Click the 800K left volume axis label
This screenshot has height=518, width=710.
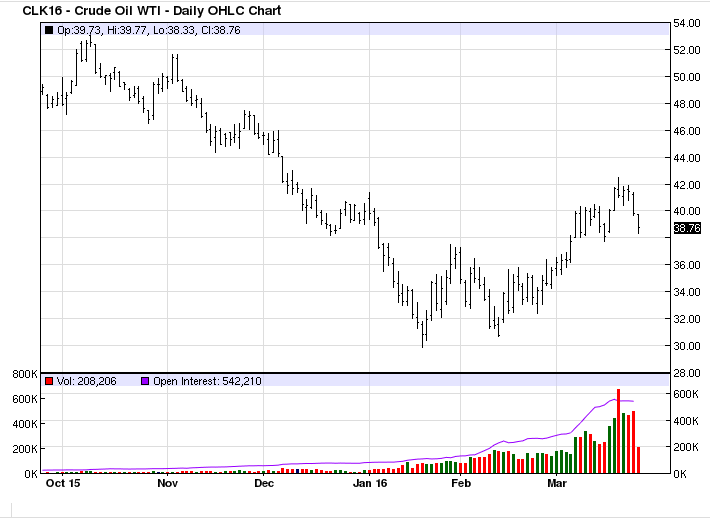coord(25,374)
